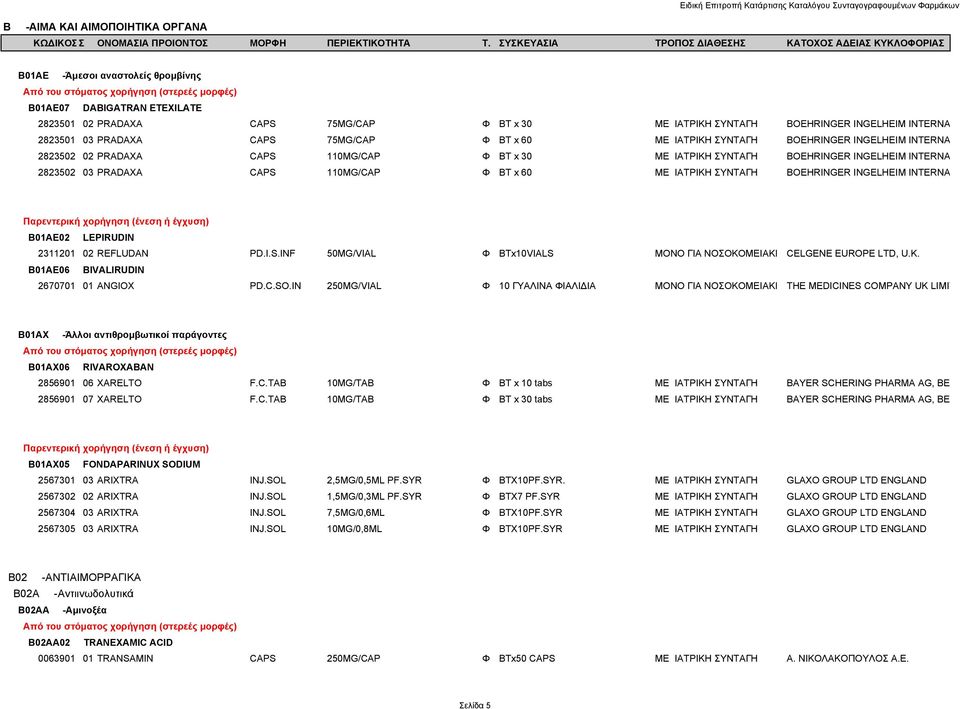Click THE MEDICINES COMPANY UK holder
The width and height of the screenshot is (960, 709).
tap(868, 286)
